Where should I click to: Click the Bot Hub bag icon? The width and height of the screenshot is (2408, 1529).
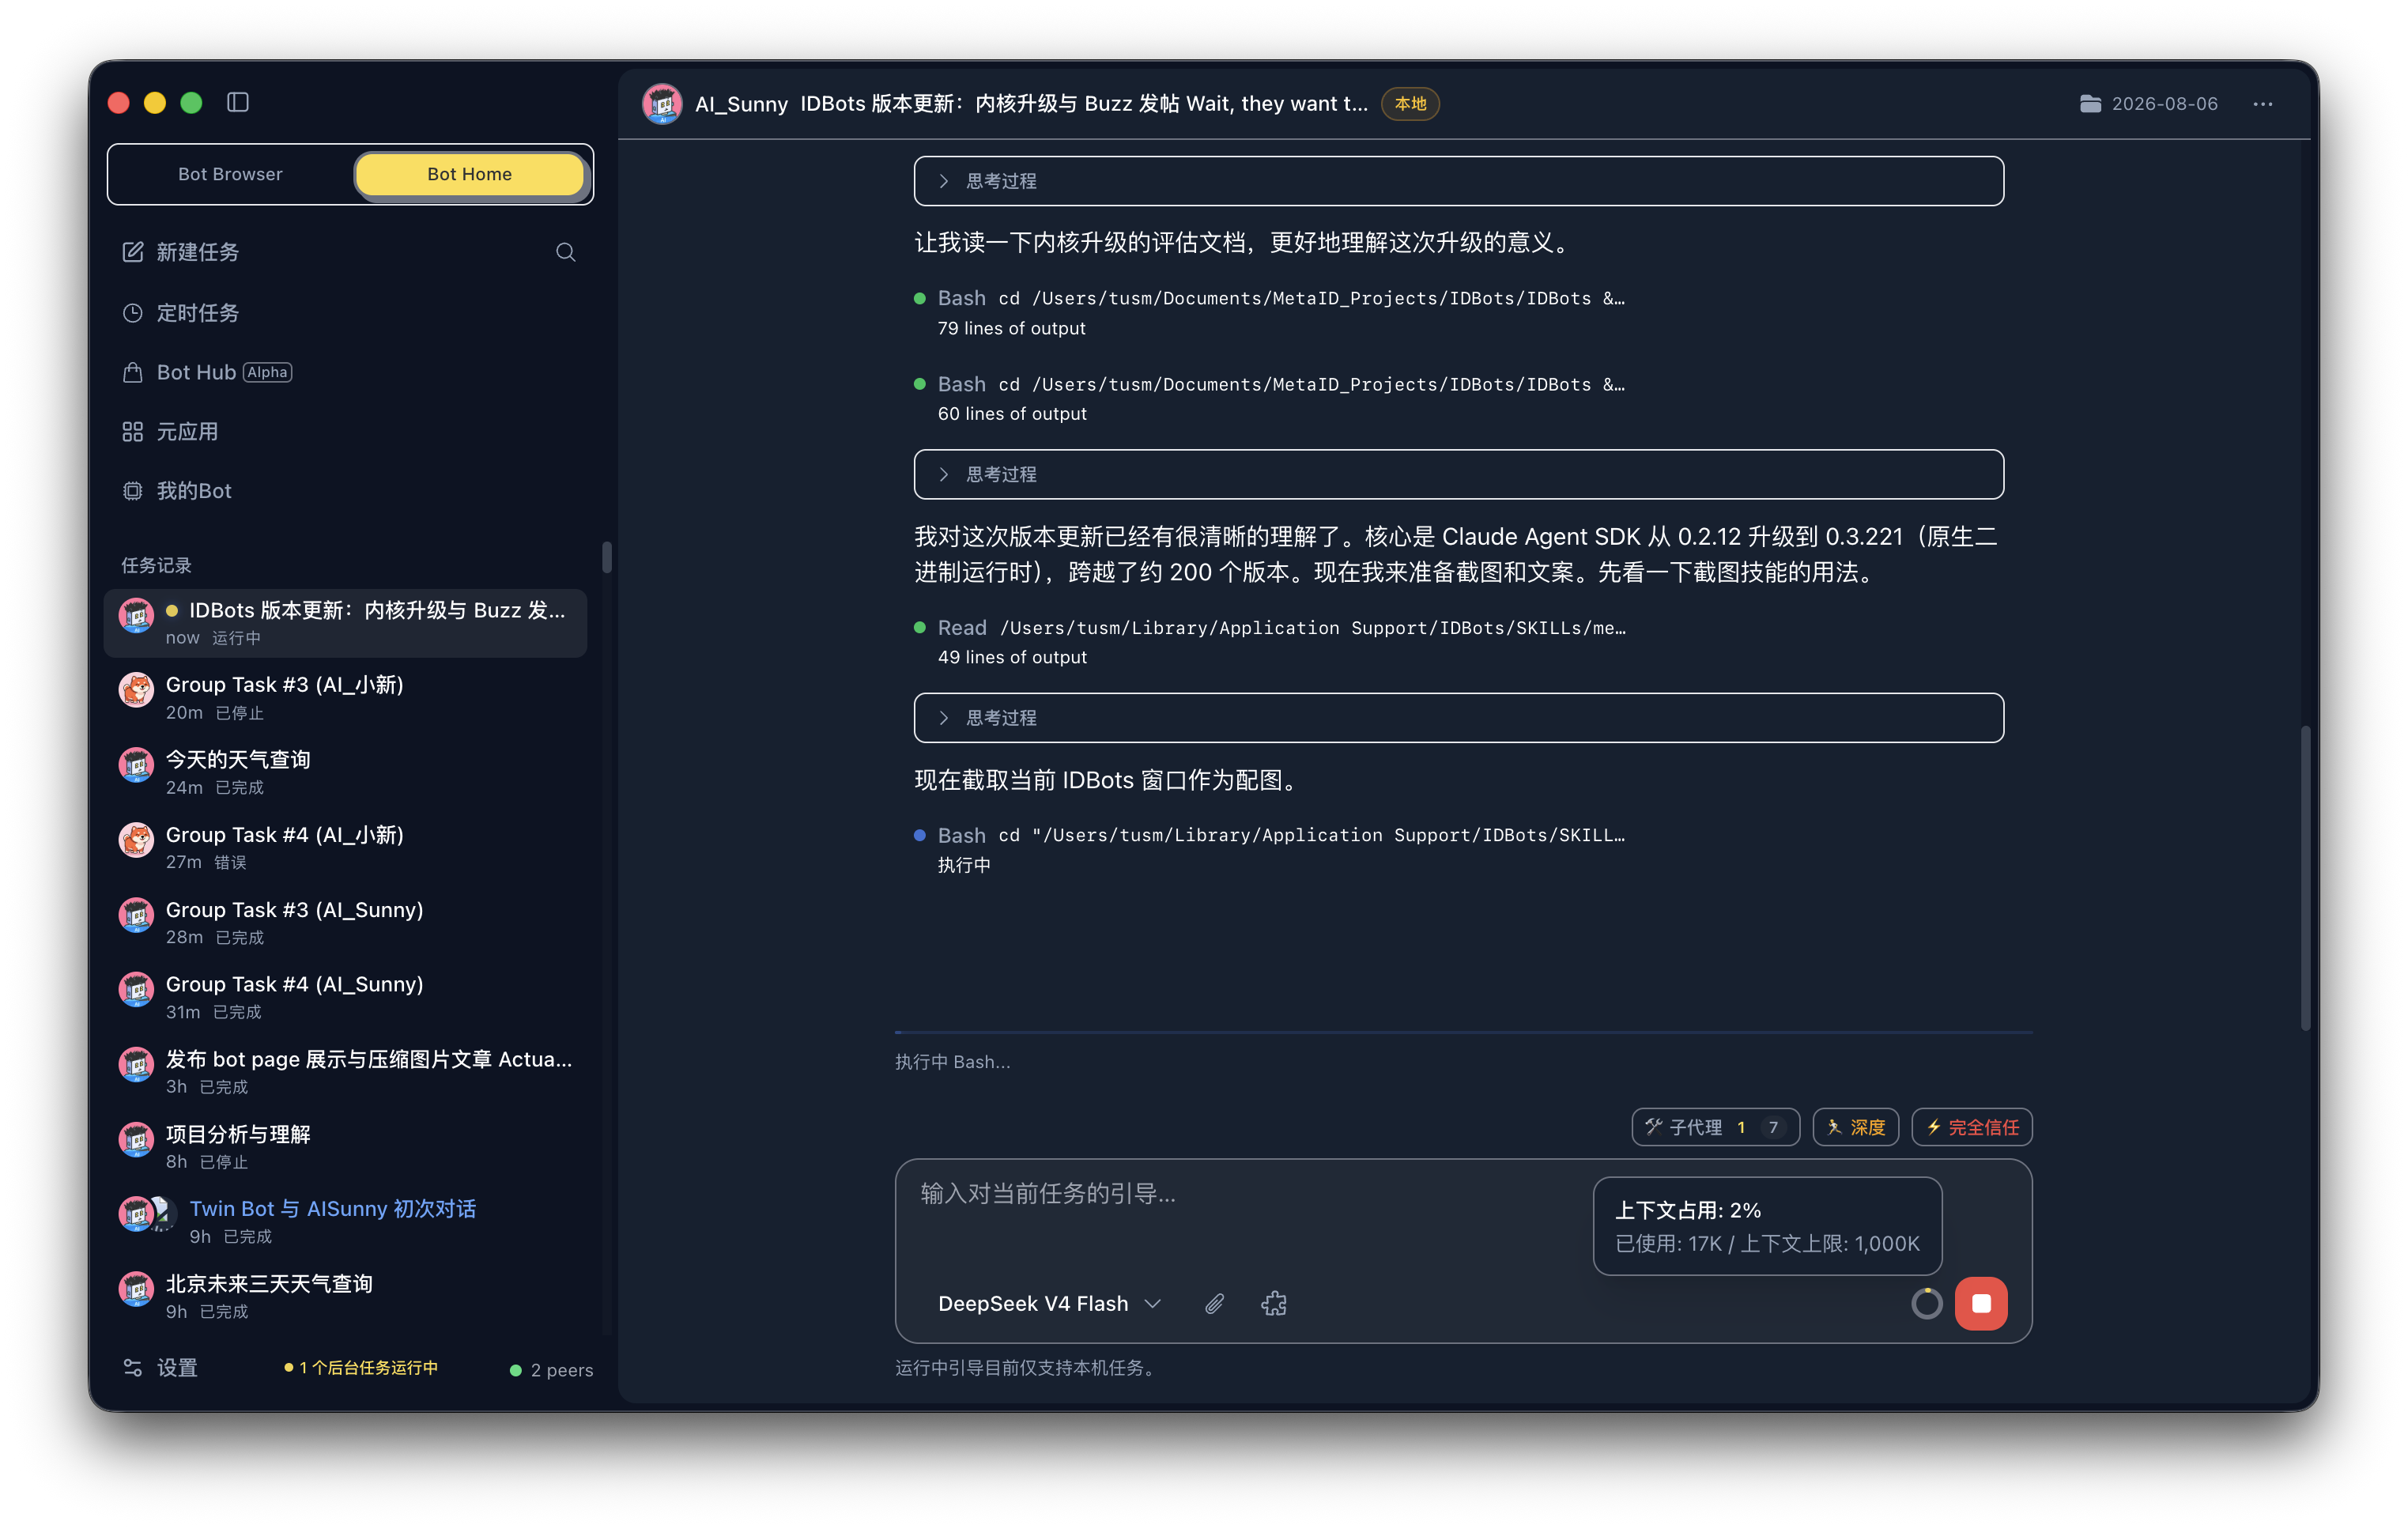click(133, 372)
